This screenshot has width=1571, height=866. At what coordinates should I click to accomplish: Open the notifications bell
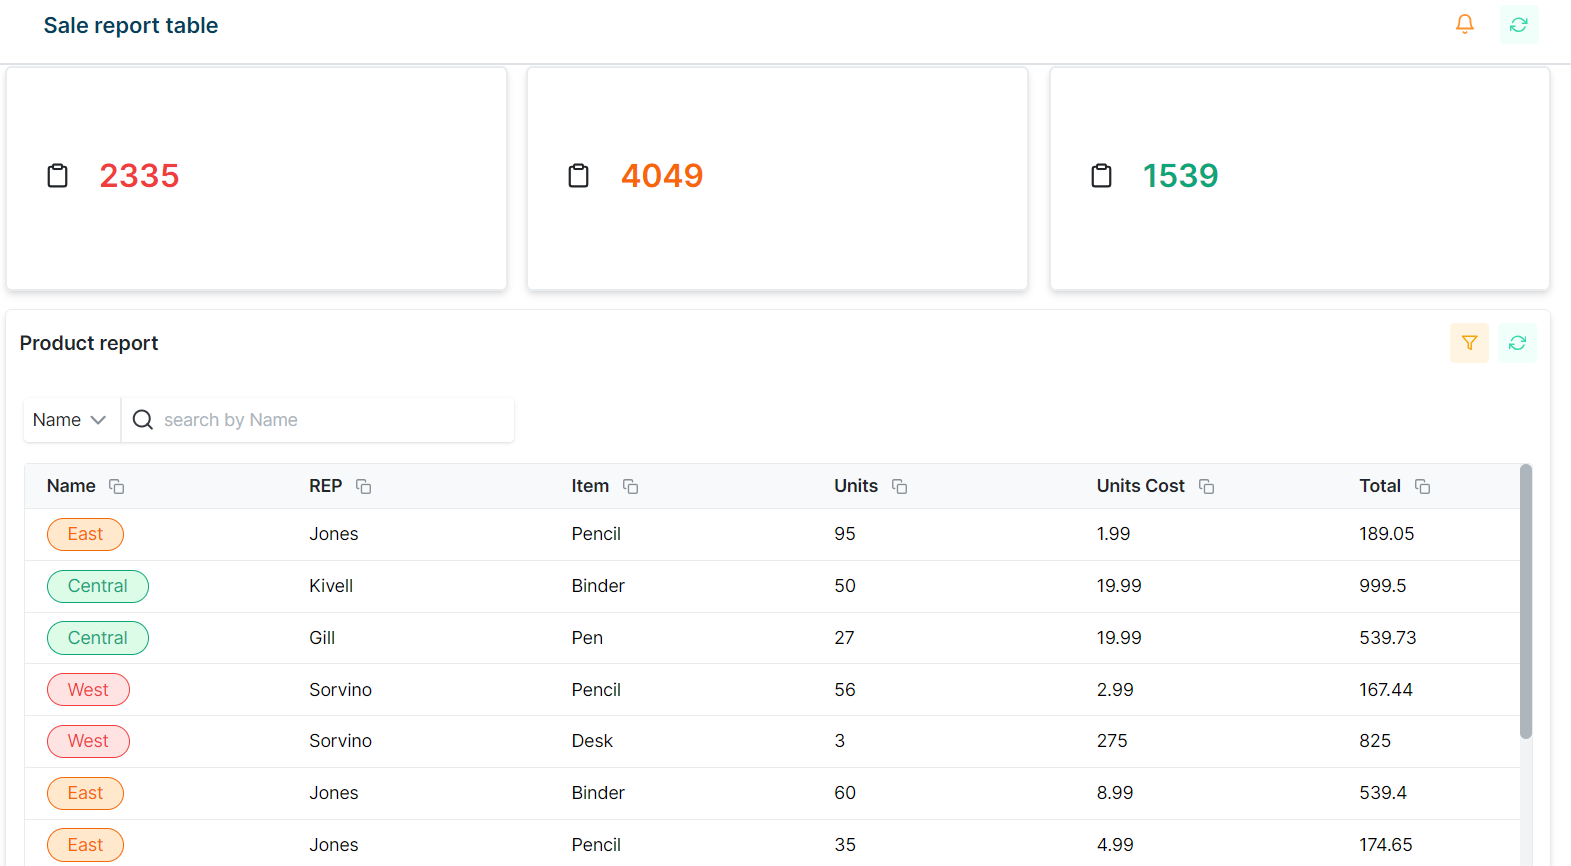pyautogui.click(x=1464, y=24)
